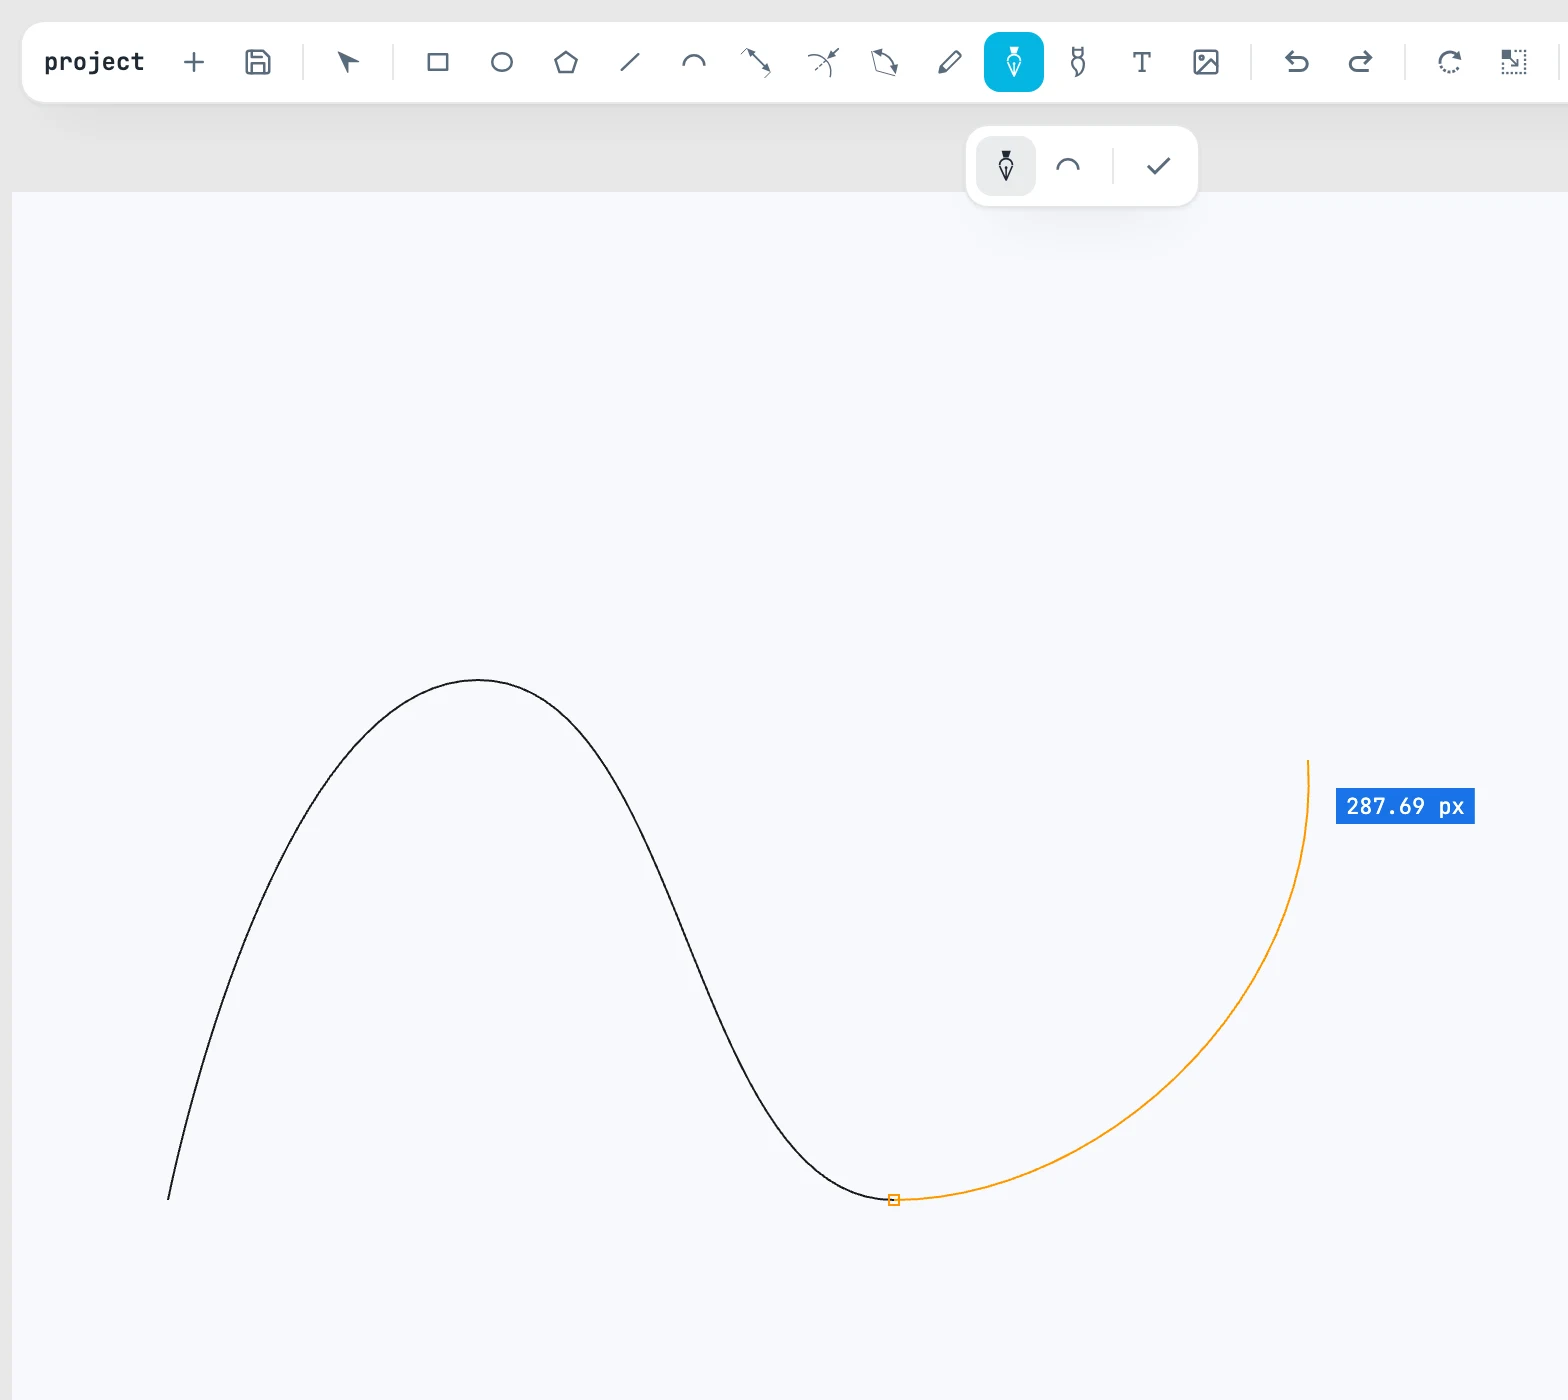Select the arrow selection tool
The width and height of the screenshot is (1568, 1400).
[x=348, y=62]
